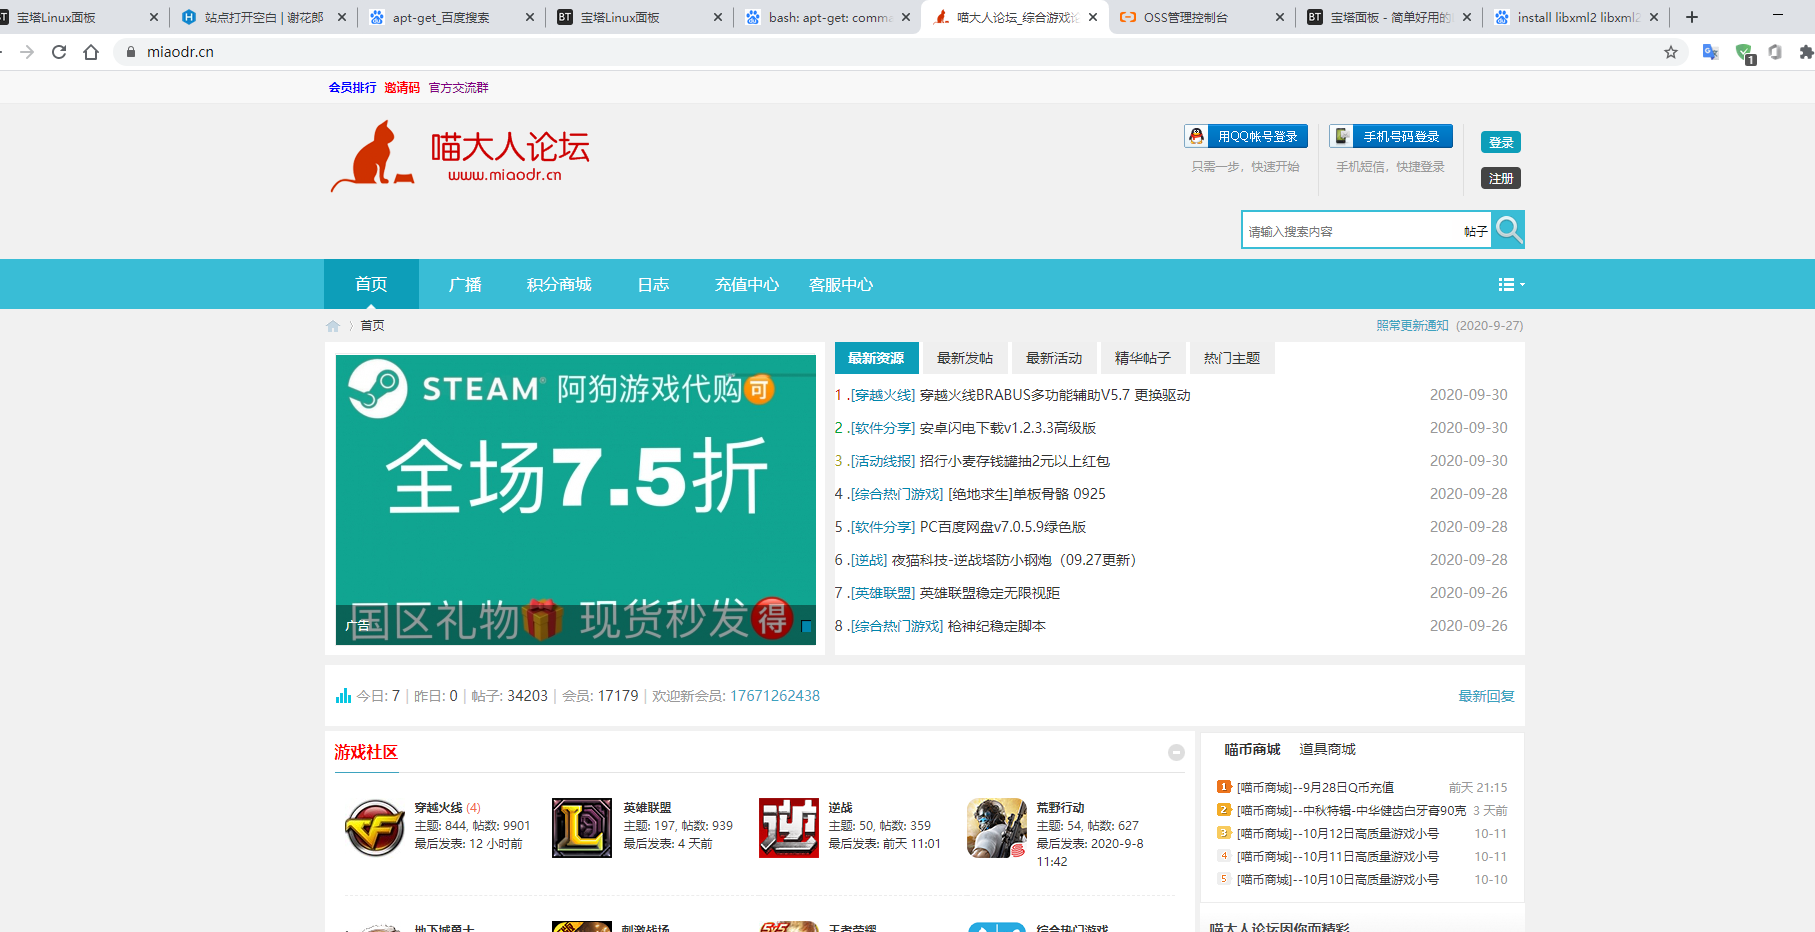Image resolution: width=1815 pixels, height=932 pixels.
Task: Switch to the 站点打开空白 tab
Action: pos(263,17)
